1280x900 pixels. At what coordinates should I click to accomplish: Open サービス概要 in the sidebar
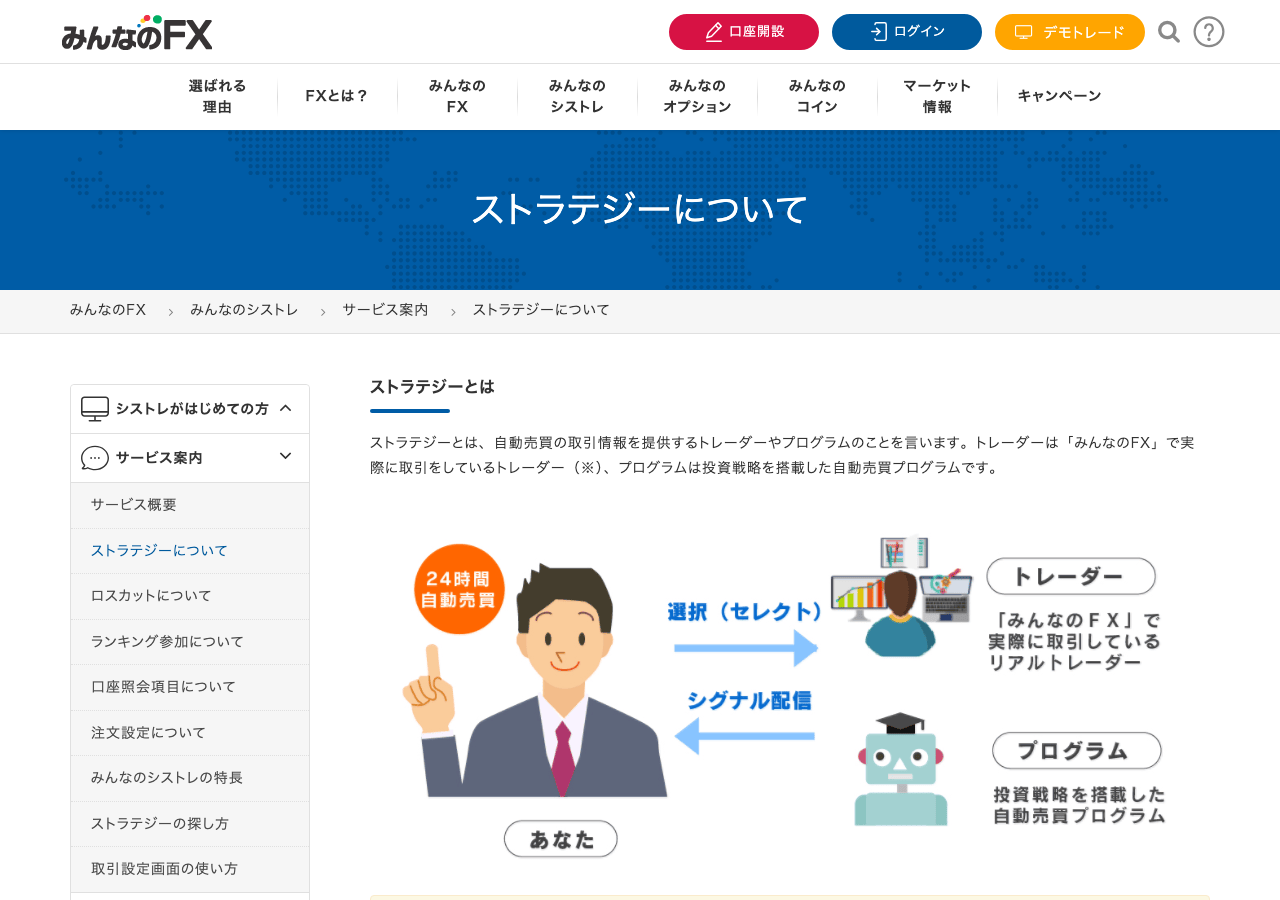(x=190, y=505)
